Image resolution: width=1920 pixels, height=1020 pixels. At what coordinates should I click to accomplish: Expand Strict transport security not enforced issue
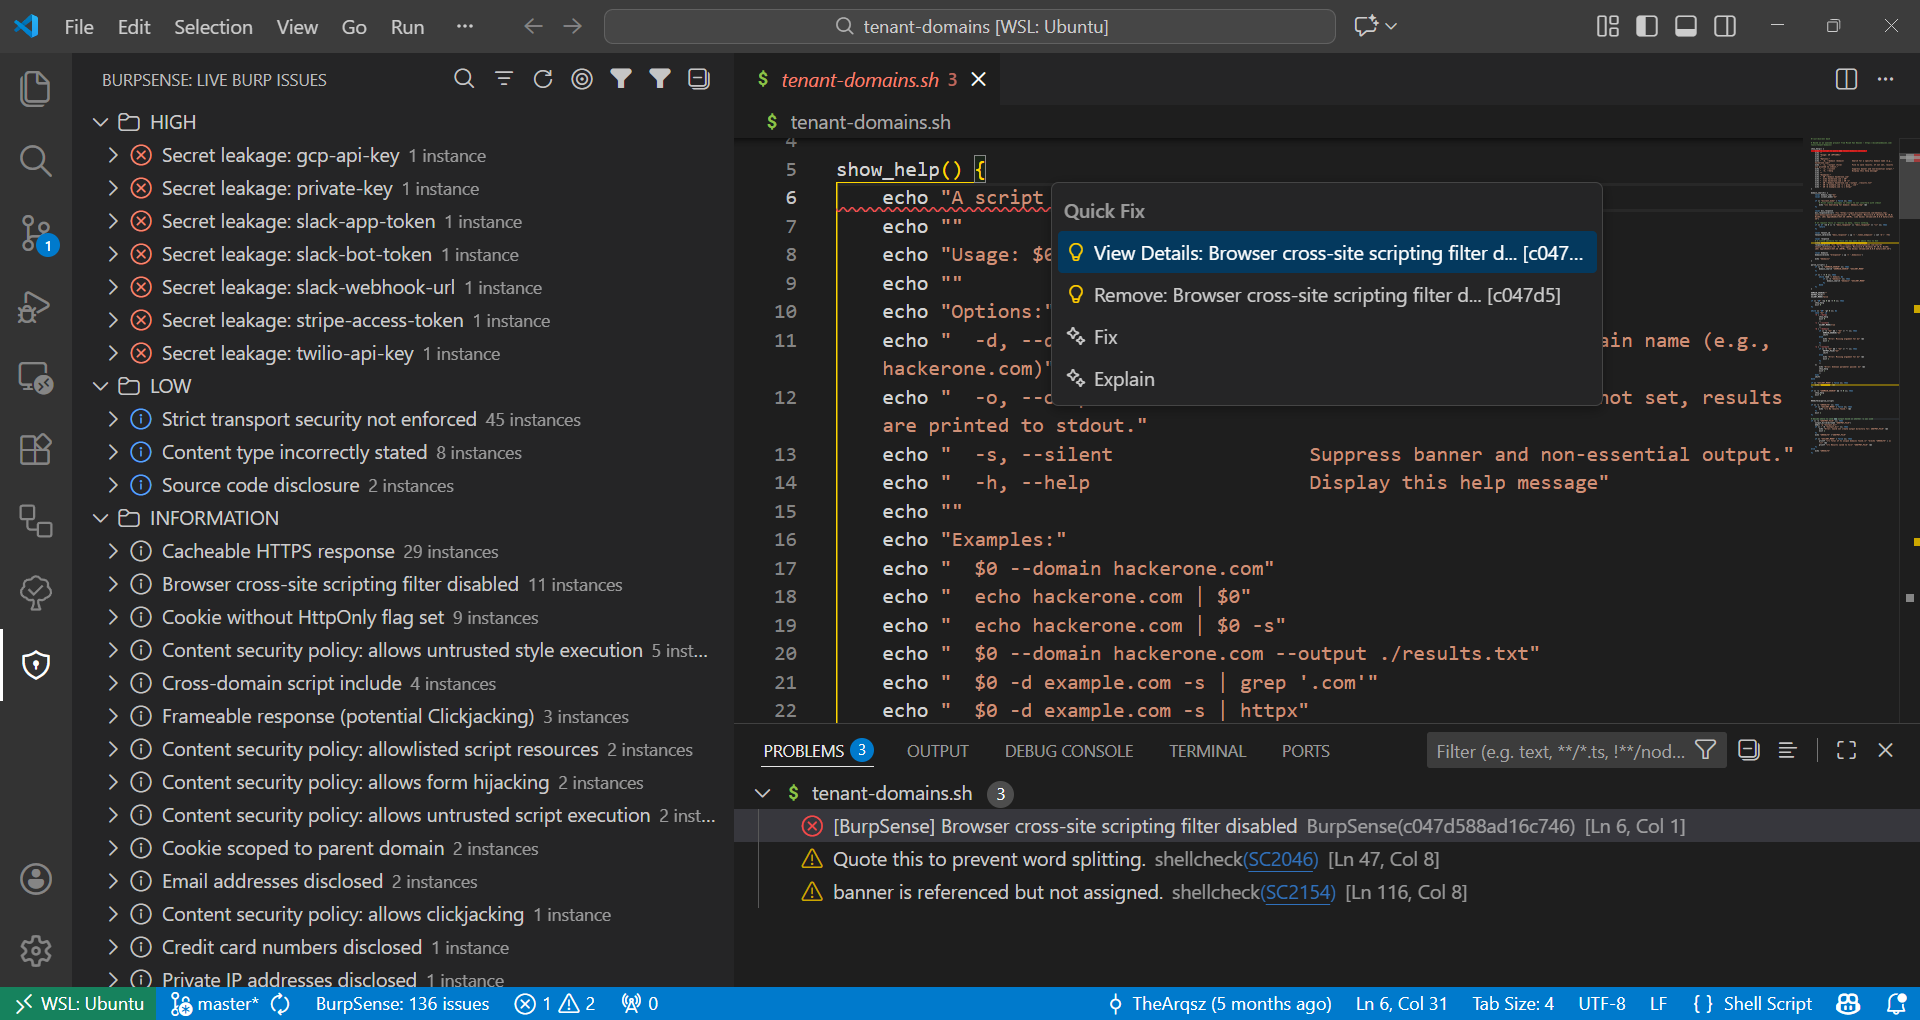click(113, 419)
